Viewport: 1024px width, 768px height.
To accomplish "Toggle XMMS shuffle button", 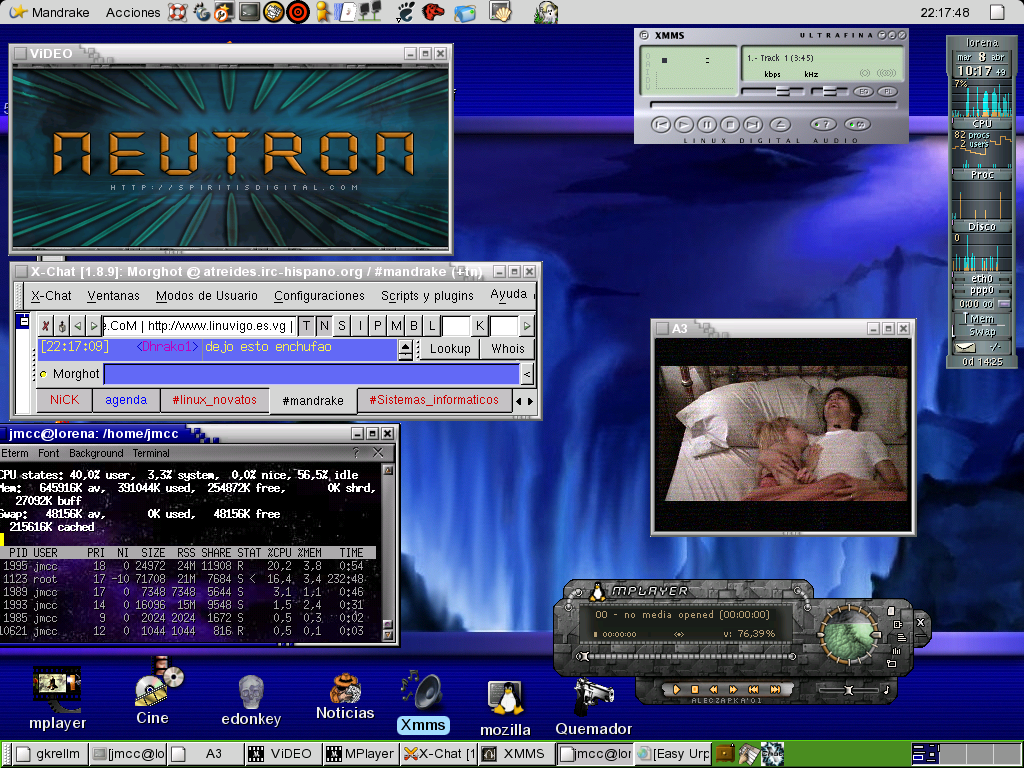I will point(824,124).
